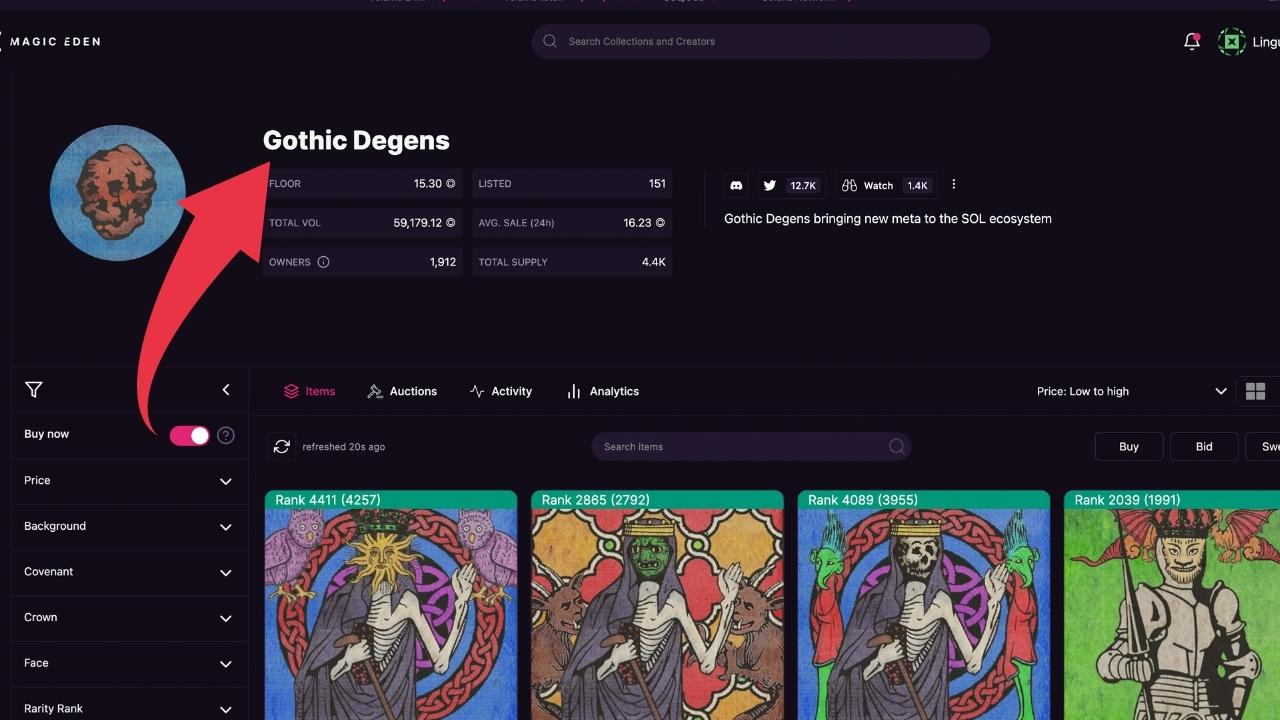Switch to grid view layout icon
The image size is (1280, 720).
tap(1256, 391)
